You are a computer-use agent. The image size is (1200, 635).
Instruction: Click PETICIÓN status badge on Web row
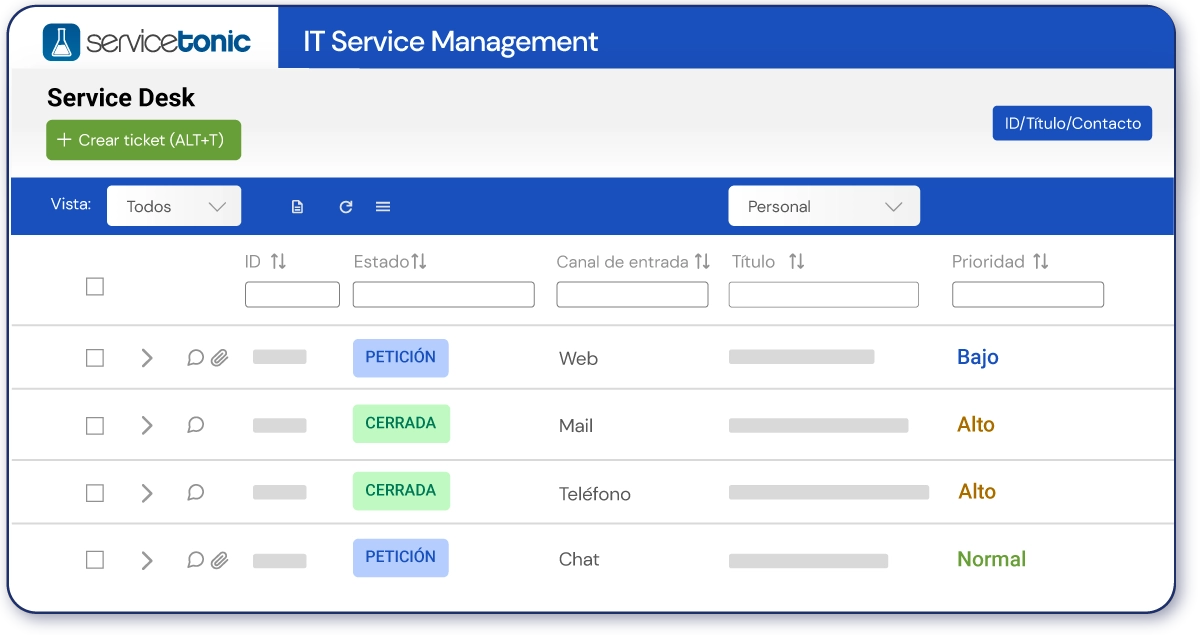point(401,357)
